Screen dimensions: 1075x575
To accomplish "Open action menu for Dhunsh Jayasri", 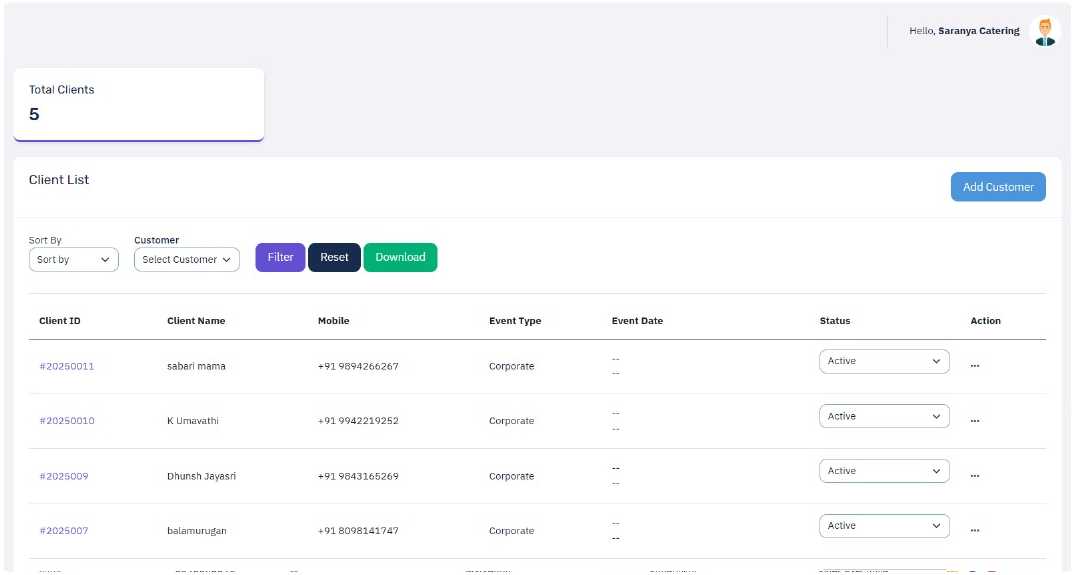I will pos(975,476).
